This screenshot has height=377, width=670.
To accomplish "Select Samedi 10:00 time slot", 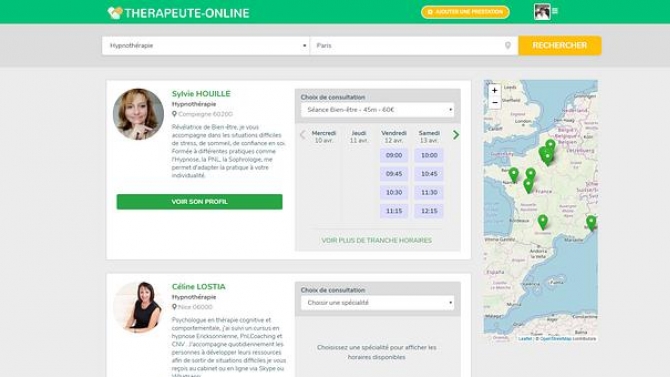I will 429,156.
